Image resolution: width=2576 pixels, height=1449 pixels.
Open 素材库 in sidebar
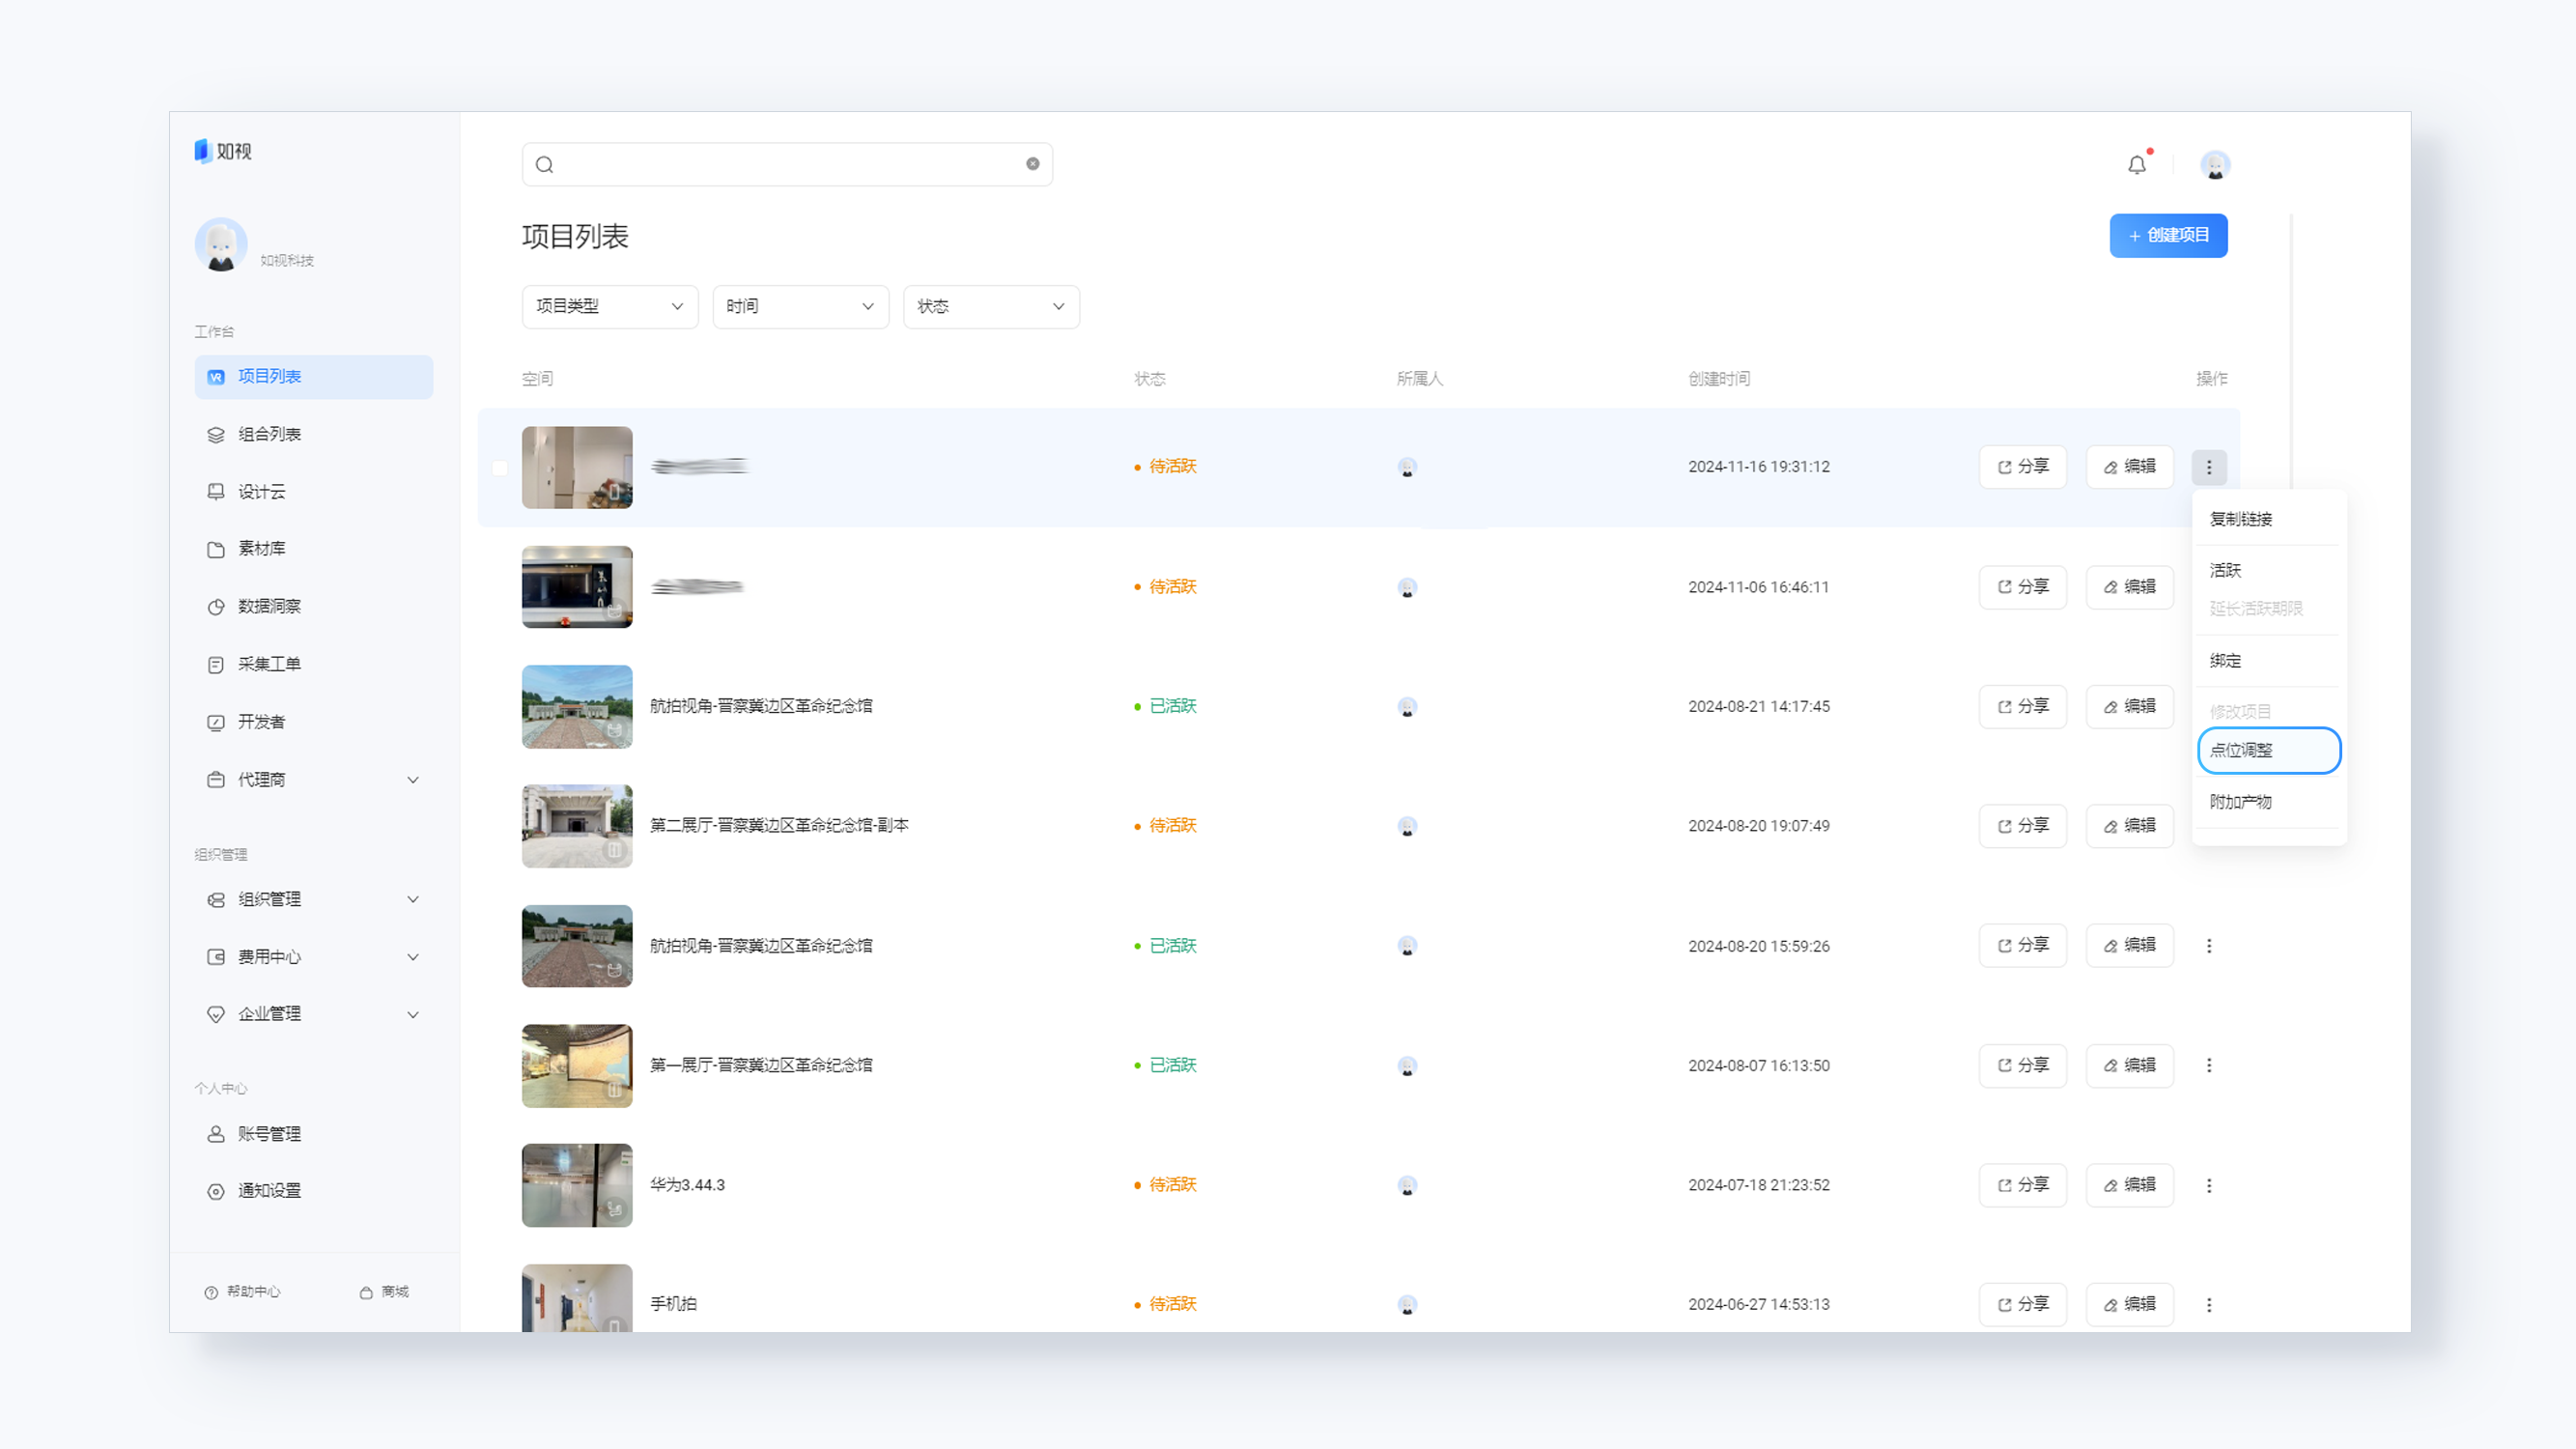(314, 549)
